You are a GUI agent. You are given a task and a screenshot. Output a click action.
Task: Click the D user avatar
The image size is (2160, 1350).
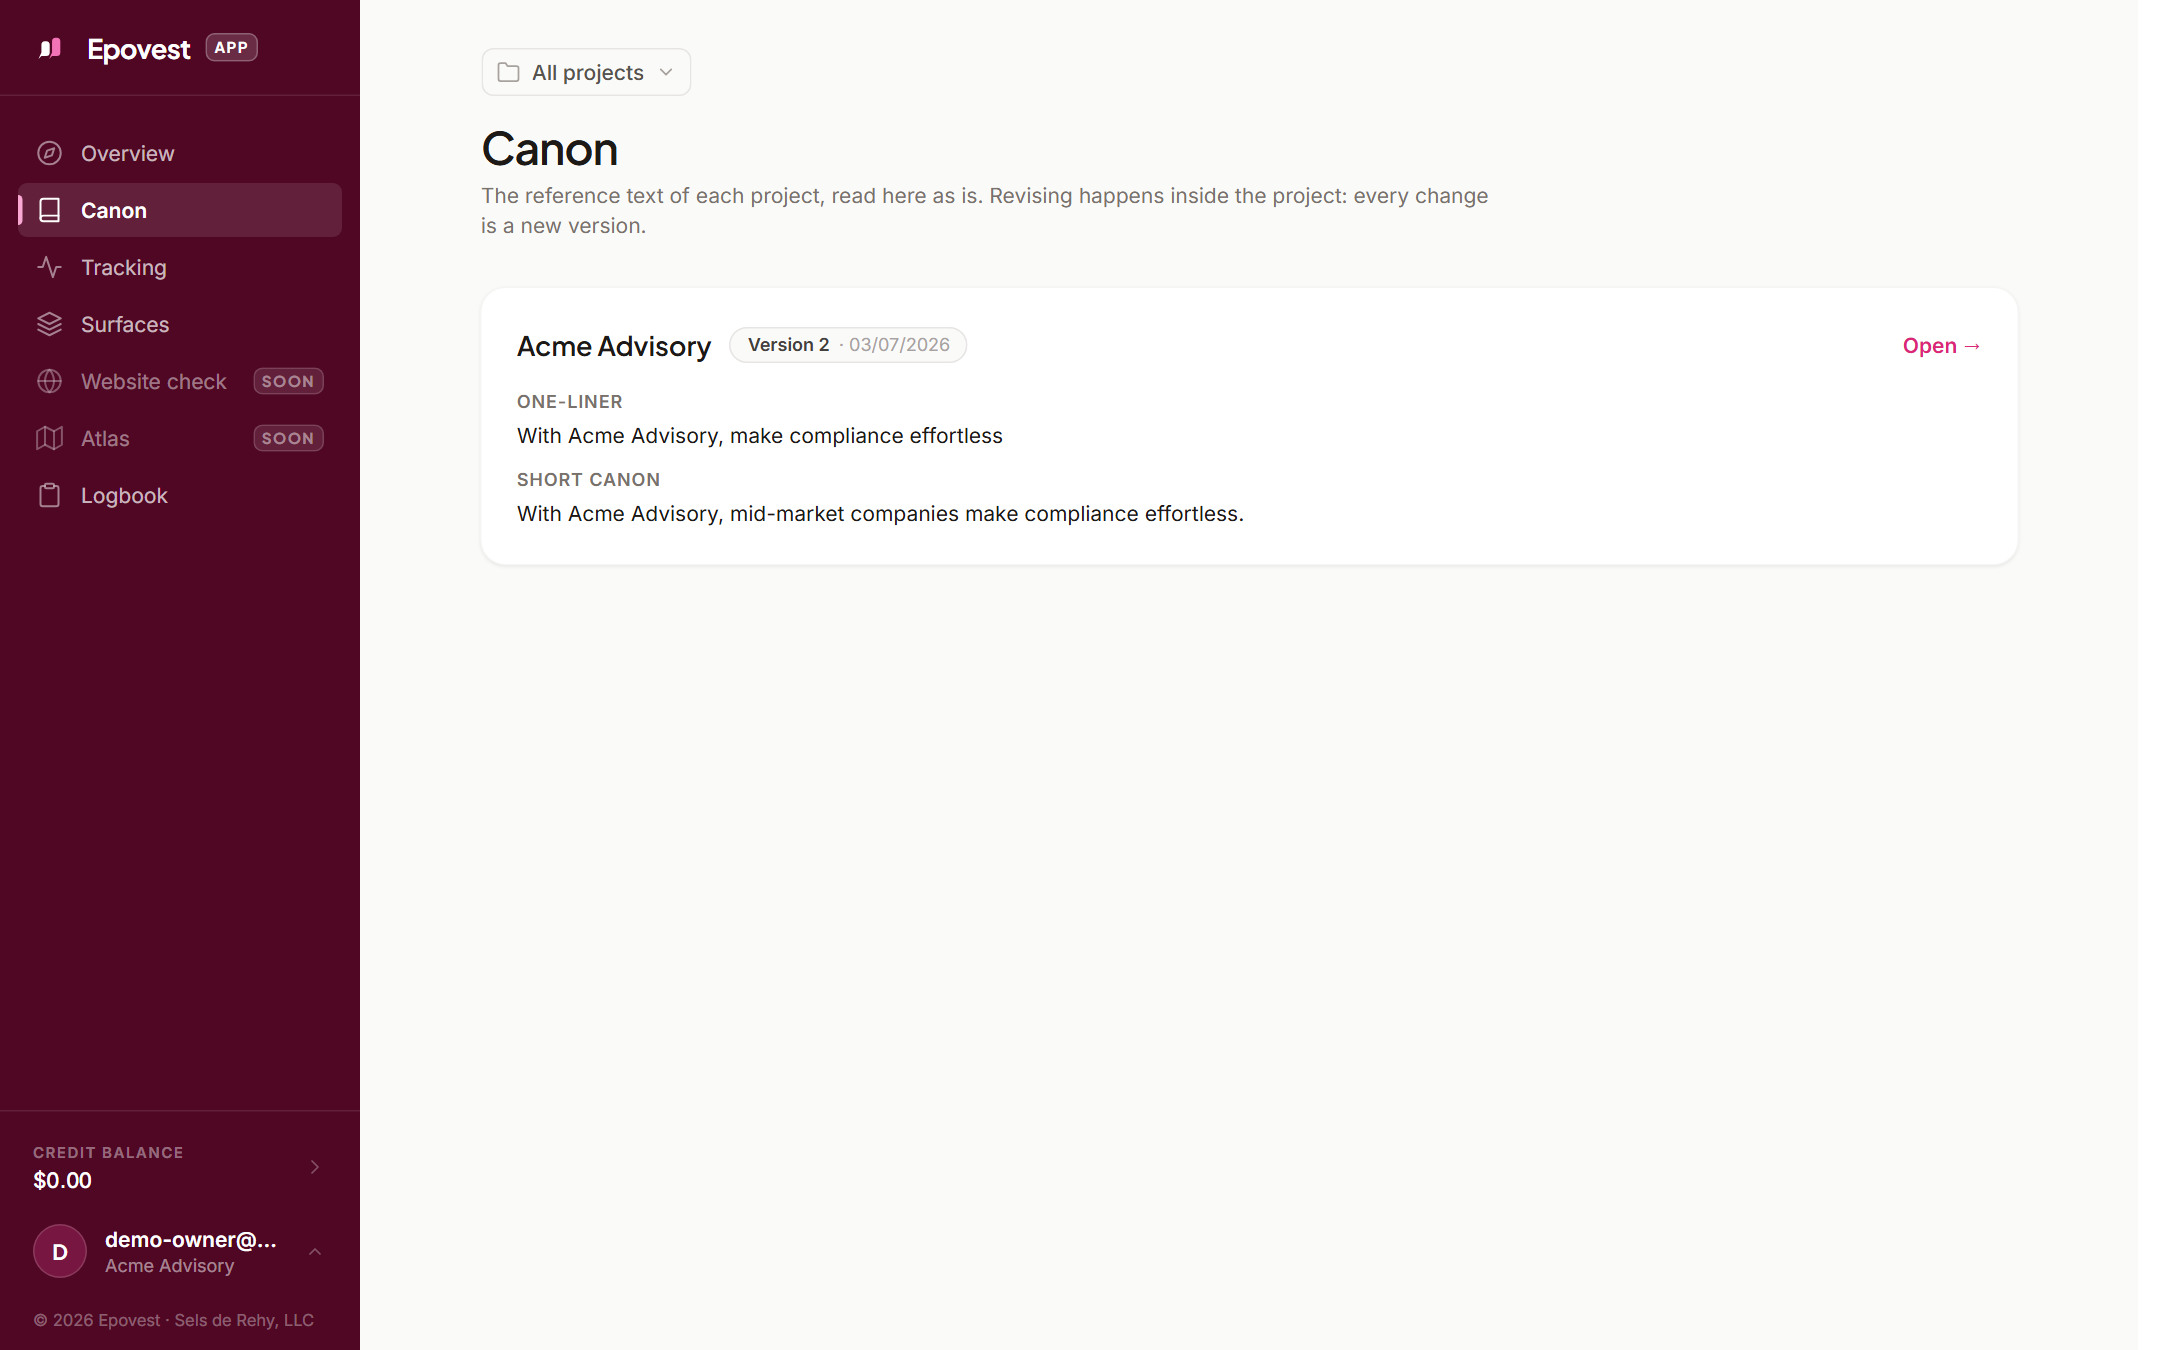(60, 1252)
